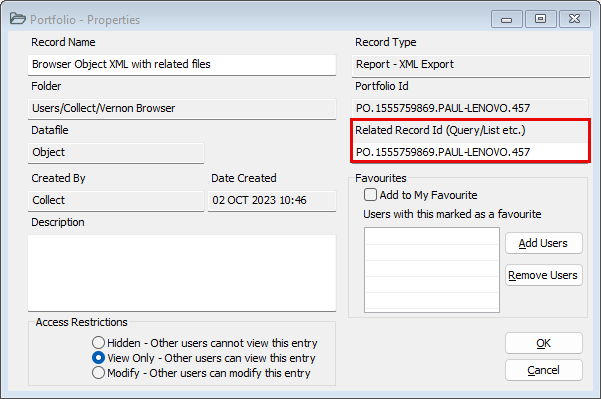Screen dimensions: 601x399
Task: Click the Portfolio Id field value
Action: [x=470, y=108]
